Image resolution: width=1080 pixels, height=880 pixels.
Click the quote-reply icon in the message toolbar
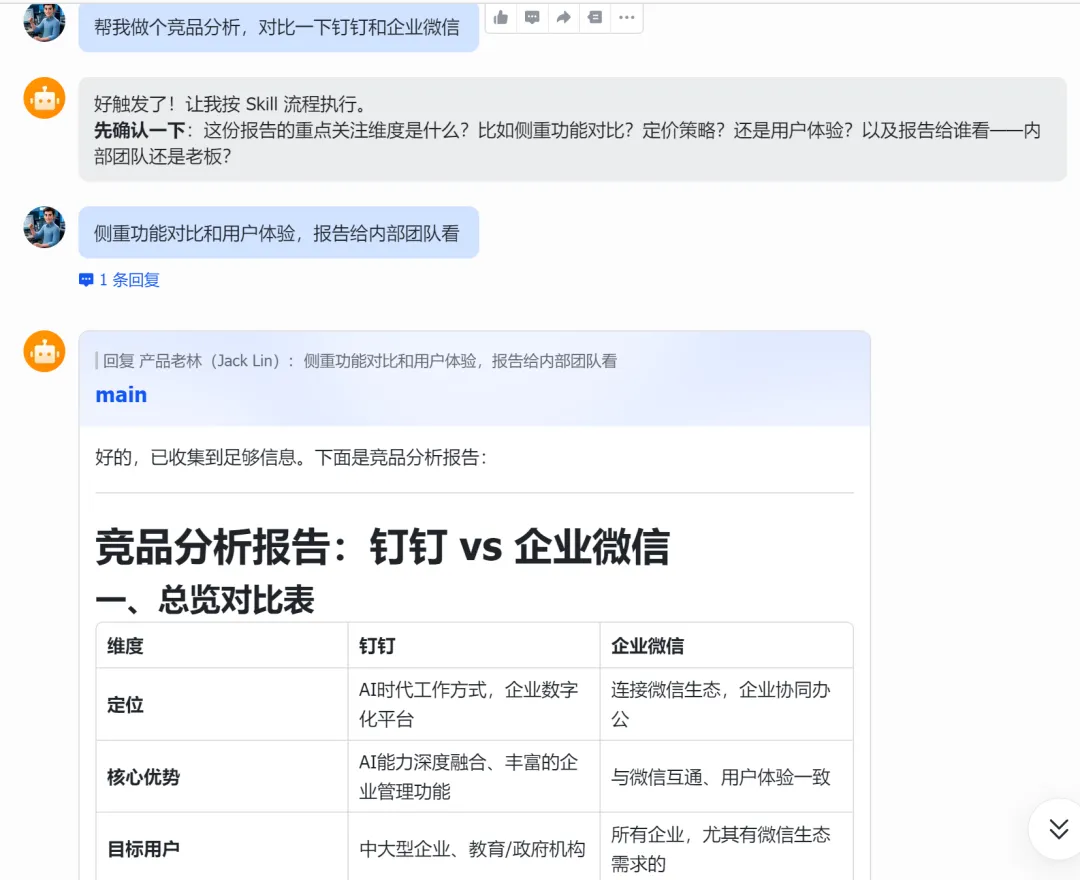click(595, 17)
